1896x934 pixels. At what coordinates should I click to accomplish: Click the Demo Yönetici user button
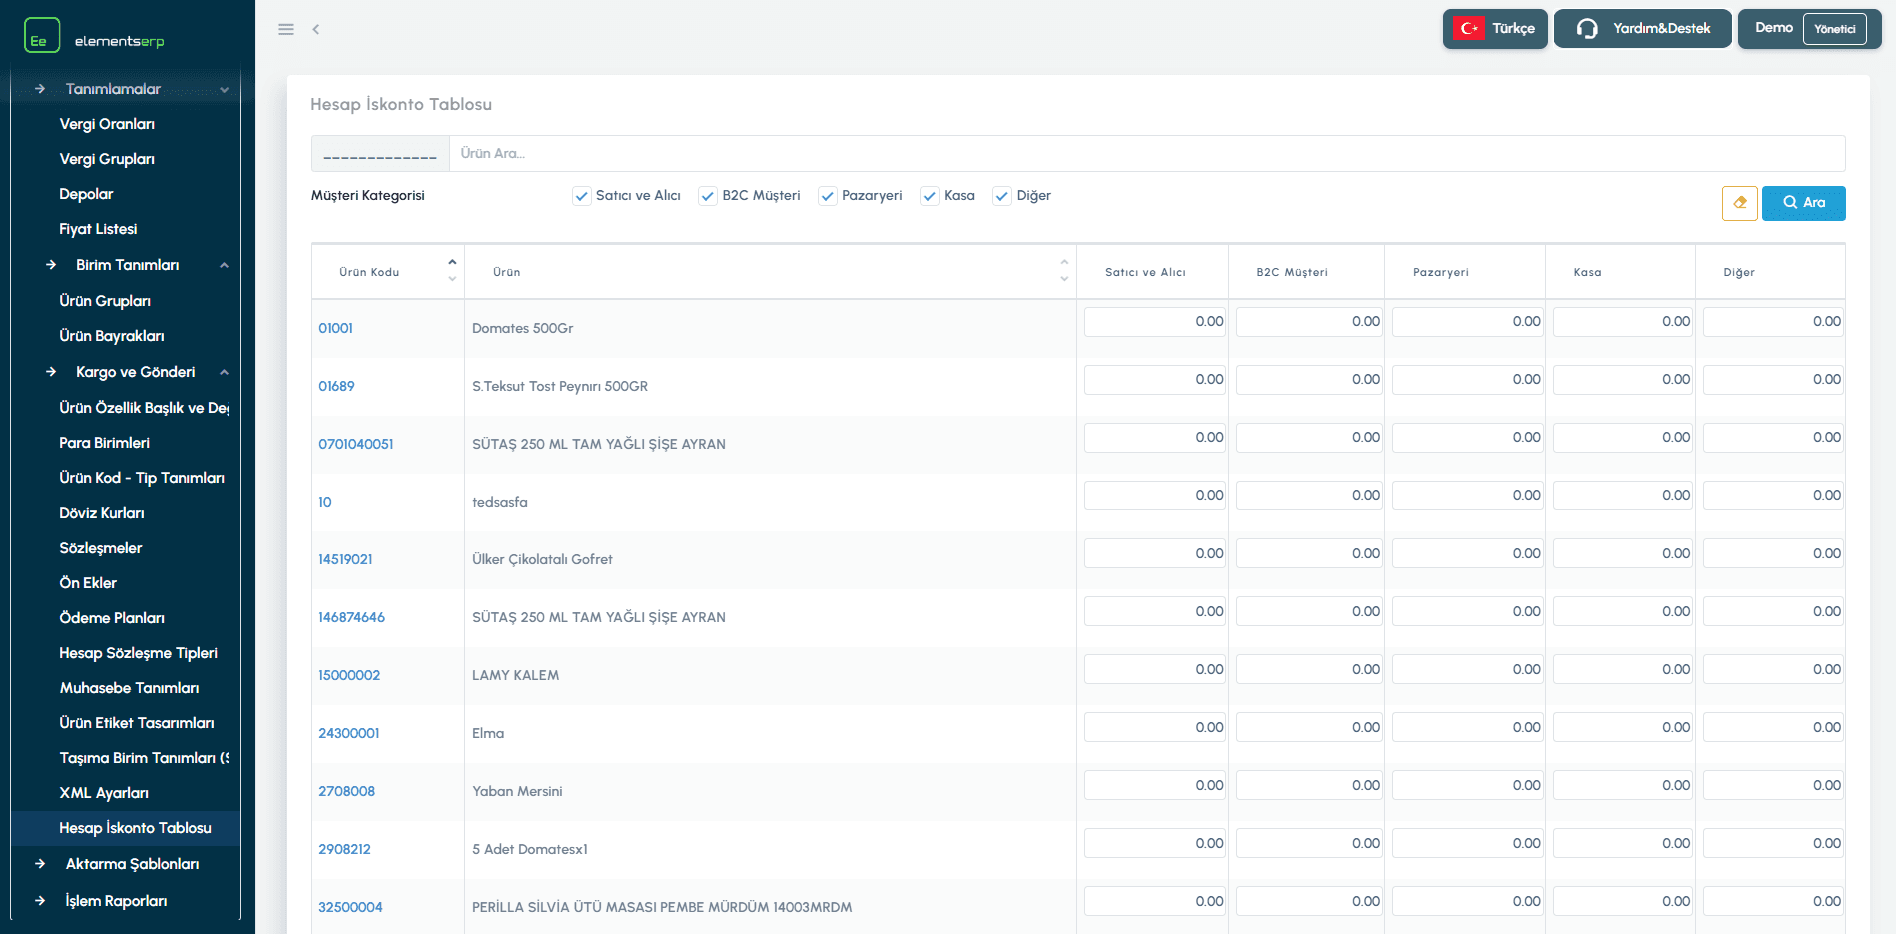click(x=1809, y=28)
